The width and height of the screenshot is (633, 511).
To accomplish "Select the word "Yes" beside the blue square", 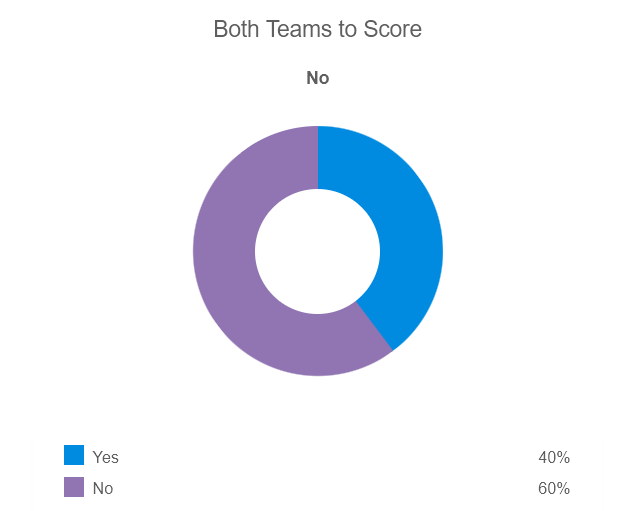I will tap(105, 457).
